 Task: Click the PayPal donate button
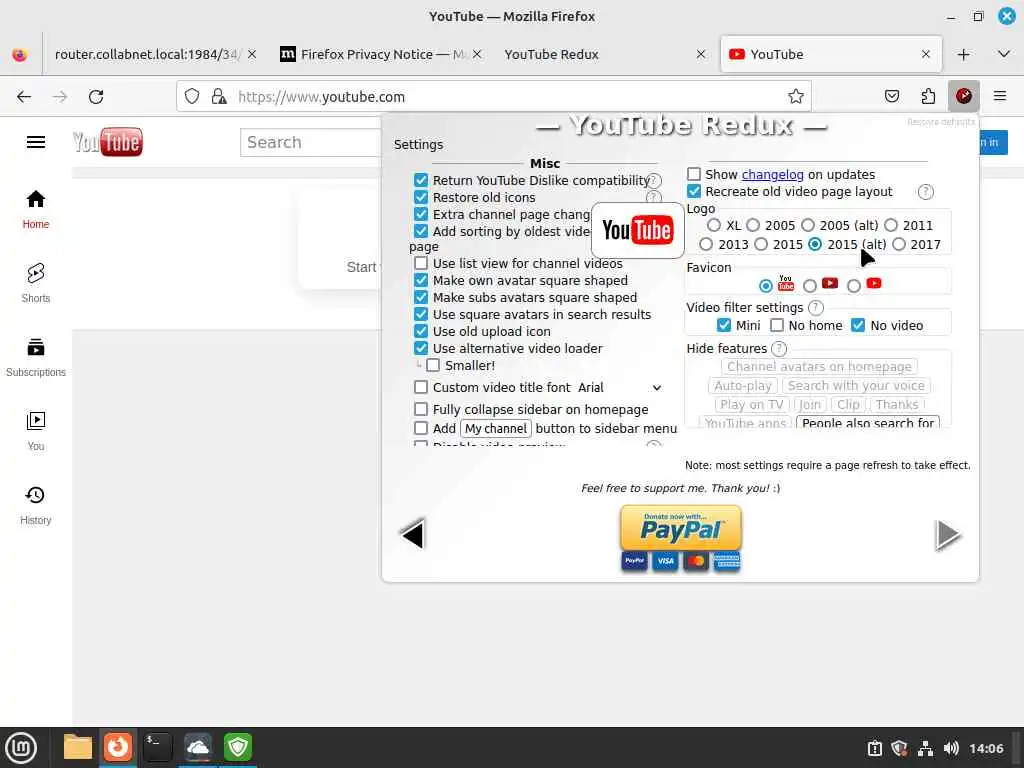click(680, 528)
